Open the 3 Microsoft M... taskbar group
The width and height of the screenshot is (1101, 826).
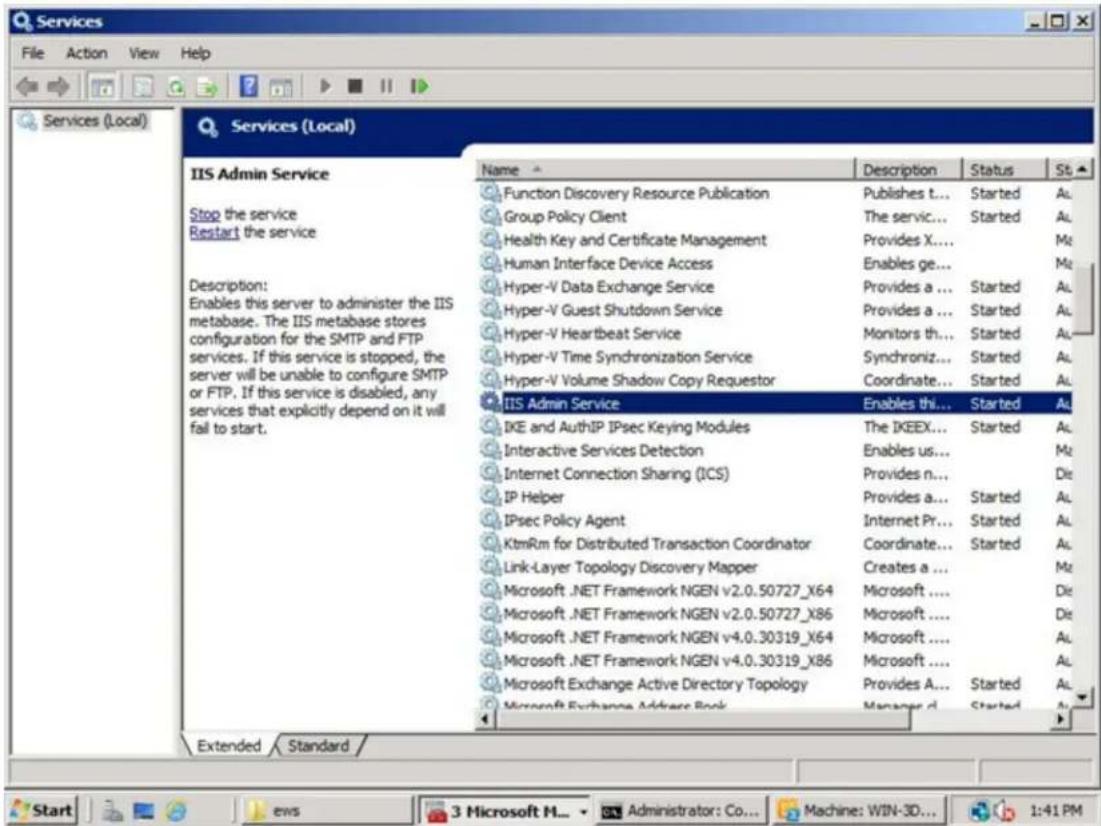[504, 811]
